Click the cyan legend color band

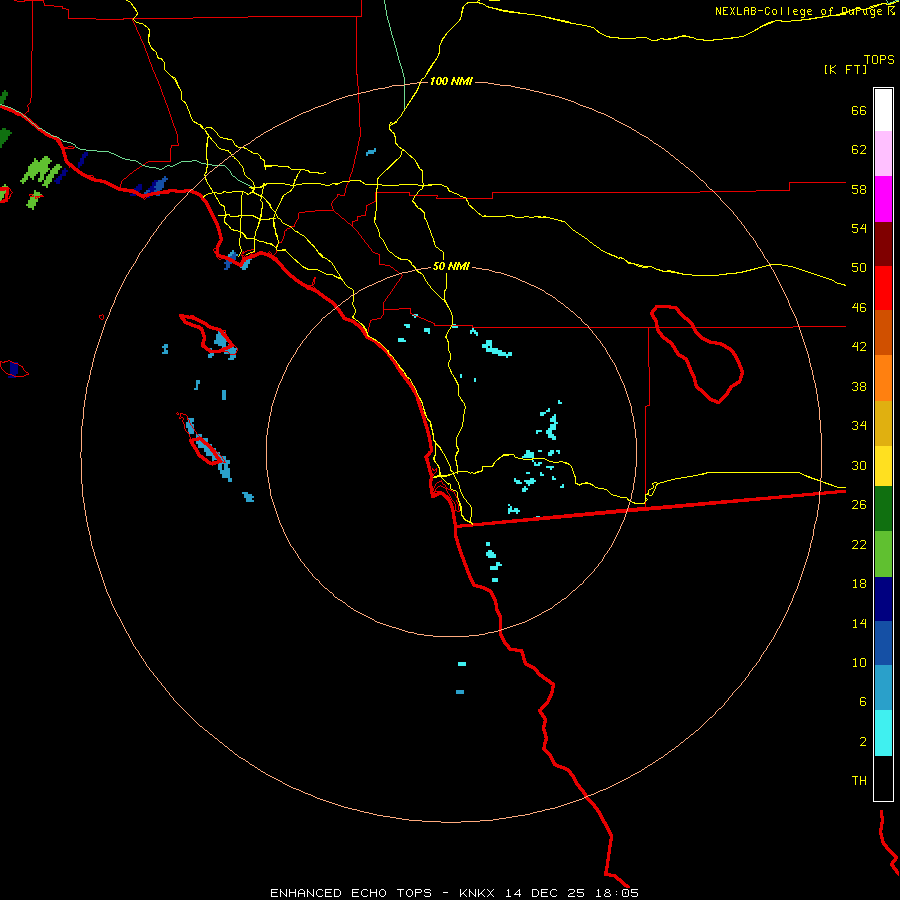click(x=883, y=733)
